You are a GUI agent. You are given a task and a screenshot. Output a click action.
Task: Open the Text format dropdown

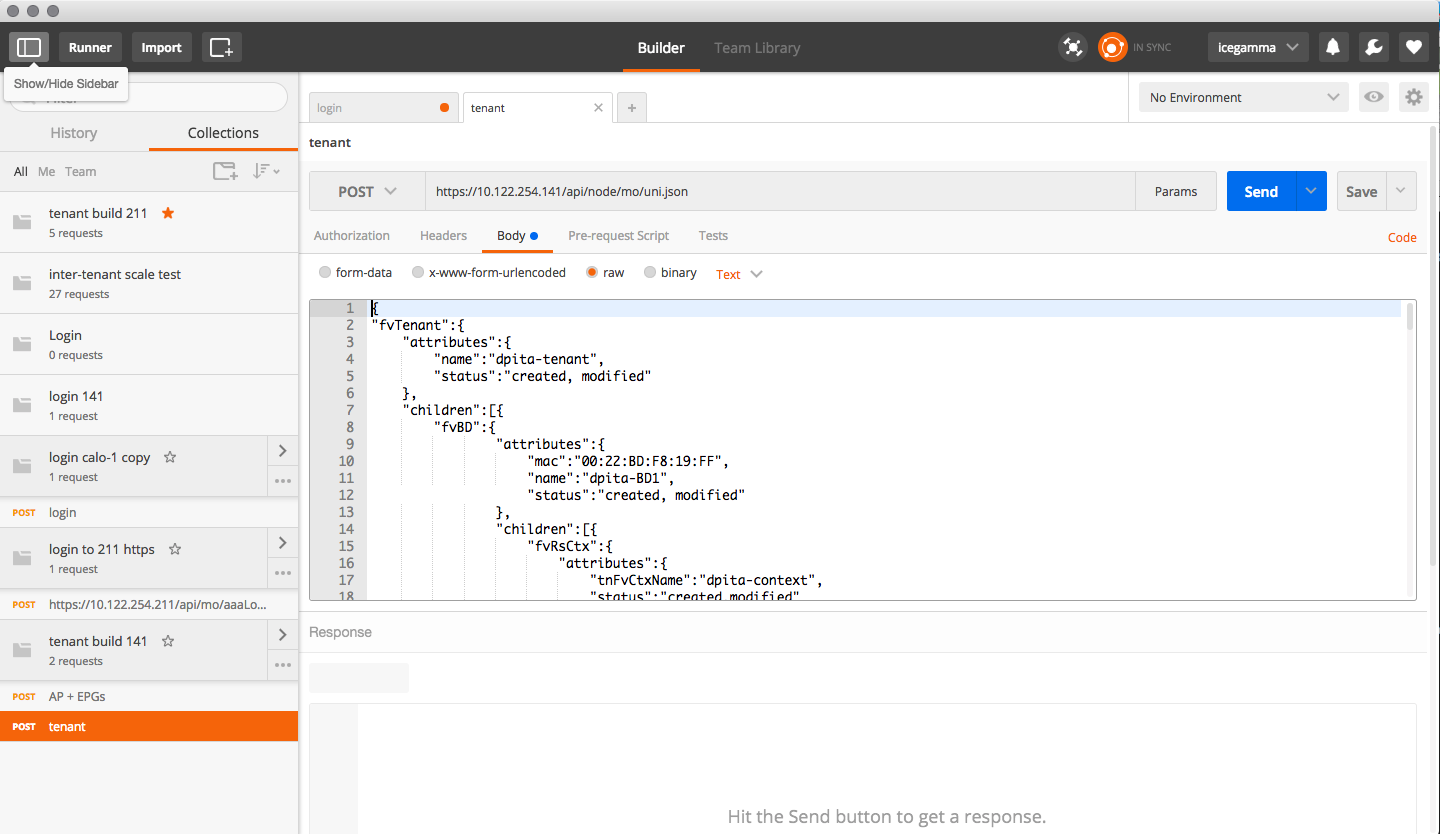click(739, 274)
